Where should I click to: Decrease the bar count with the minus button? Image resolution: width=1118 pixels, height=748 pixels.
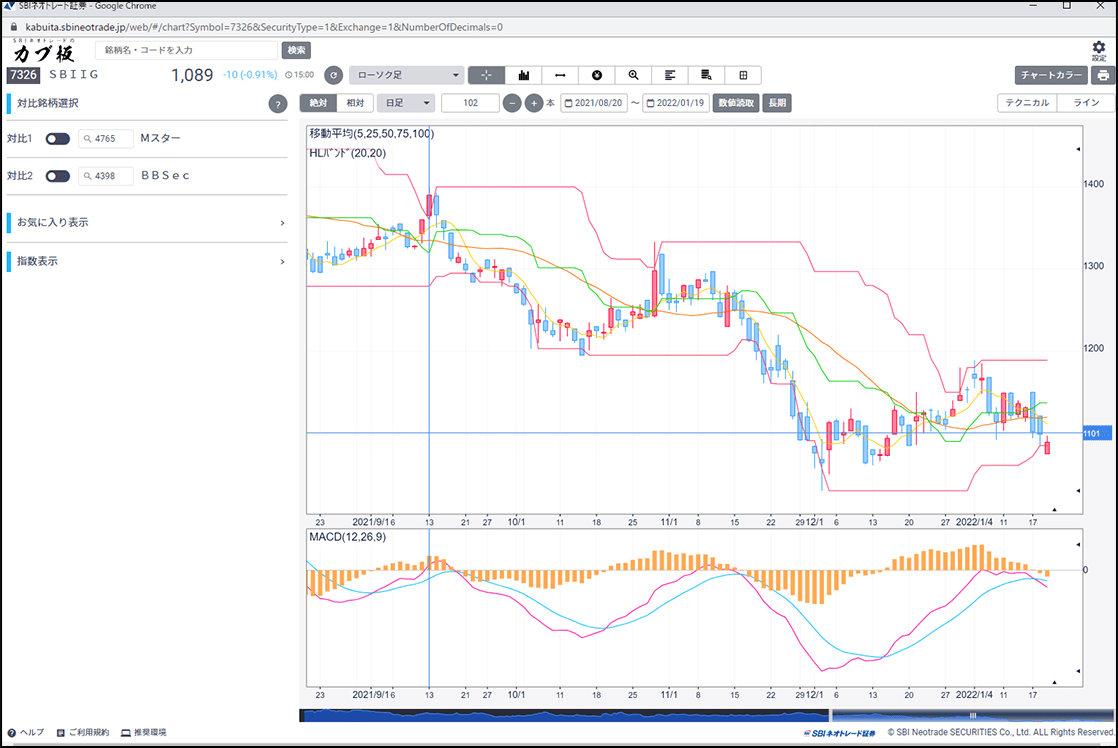point(512,103)
